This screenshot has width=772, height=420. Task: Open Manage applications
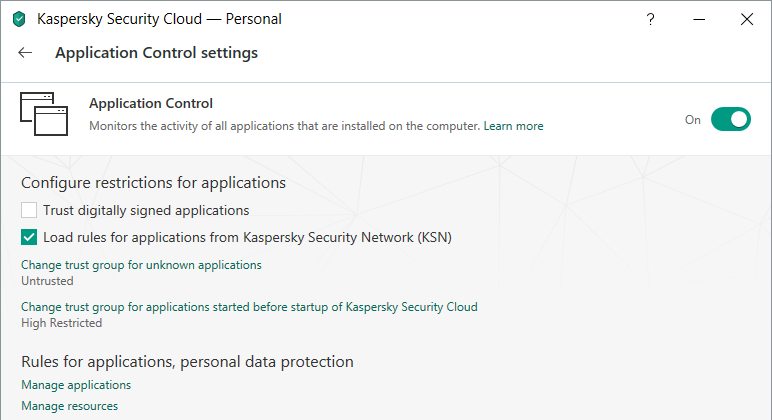pos(76,385)
